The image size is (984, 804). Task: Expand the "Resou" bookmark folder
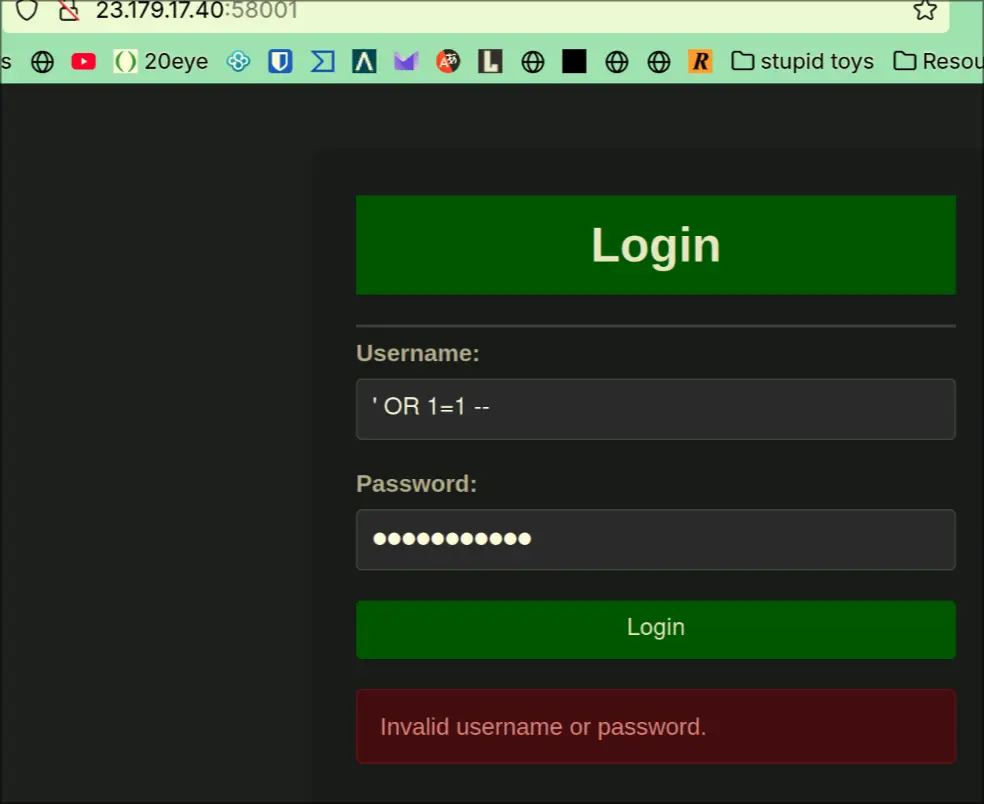937,62
